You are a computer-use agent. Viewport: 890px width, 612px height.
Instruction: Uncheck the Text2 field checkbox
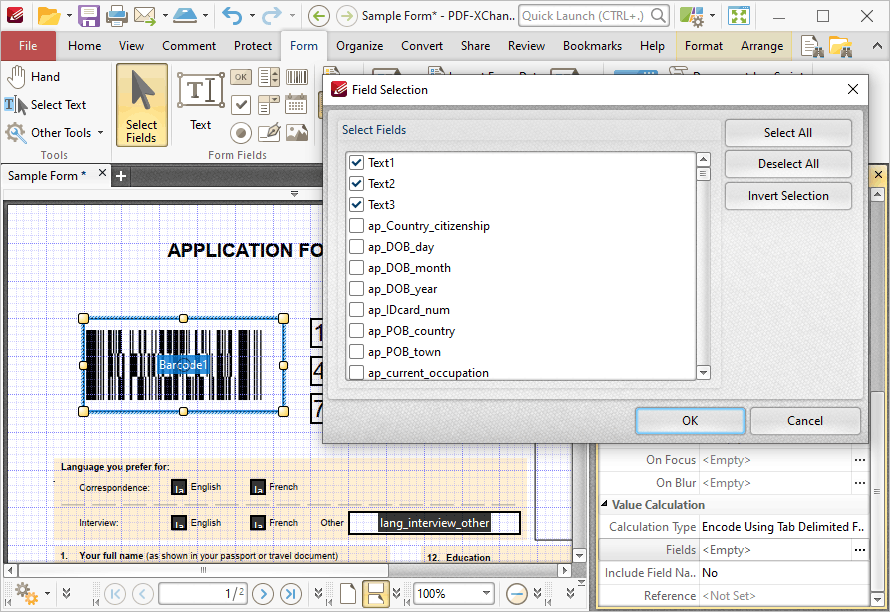356,184
